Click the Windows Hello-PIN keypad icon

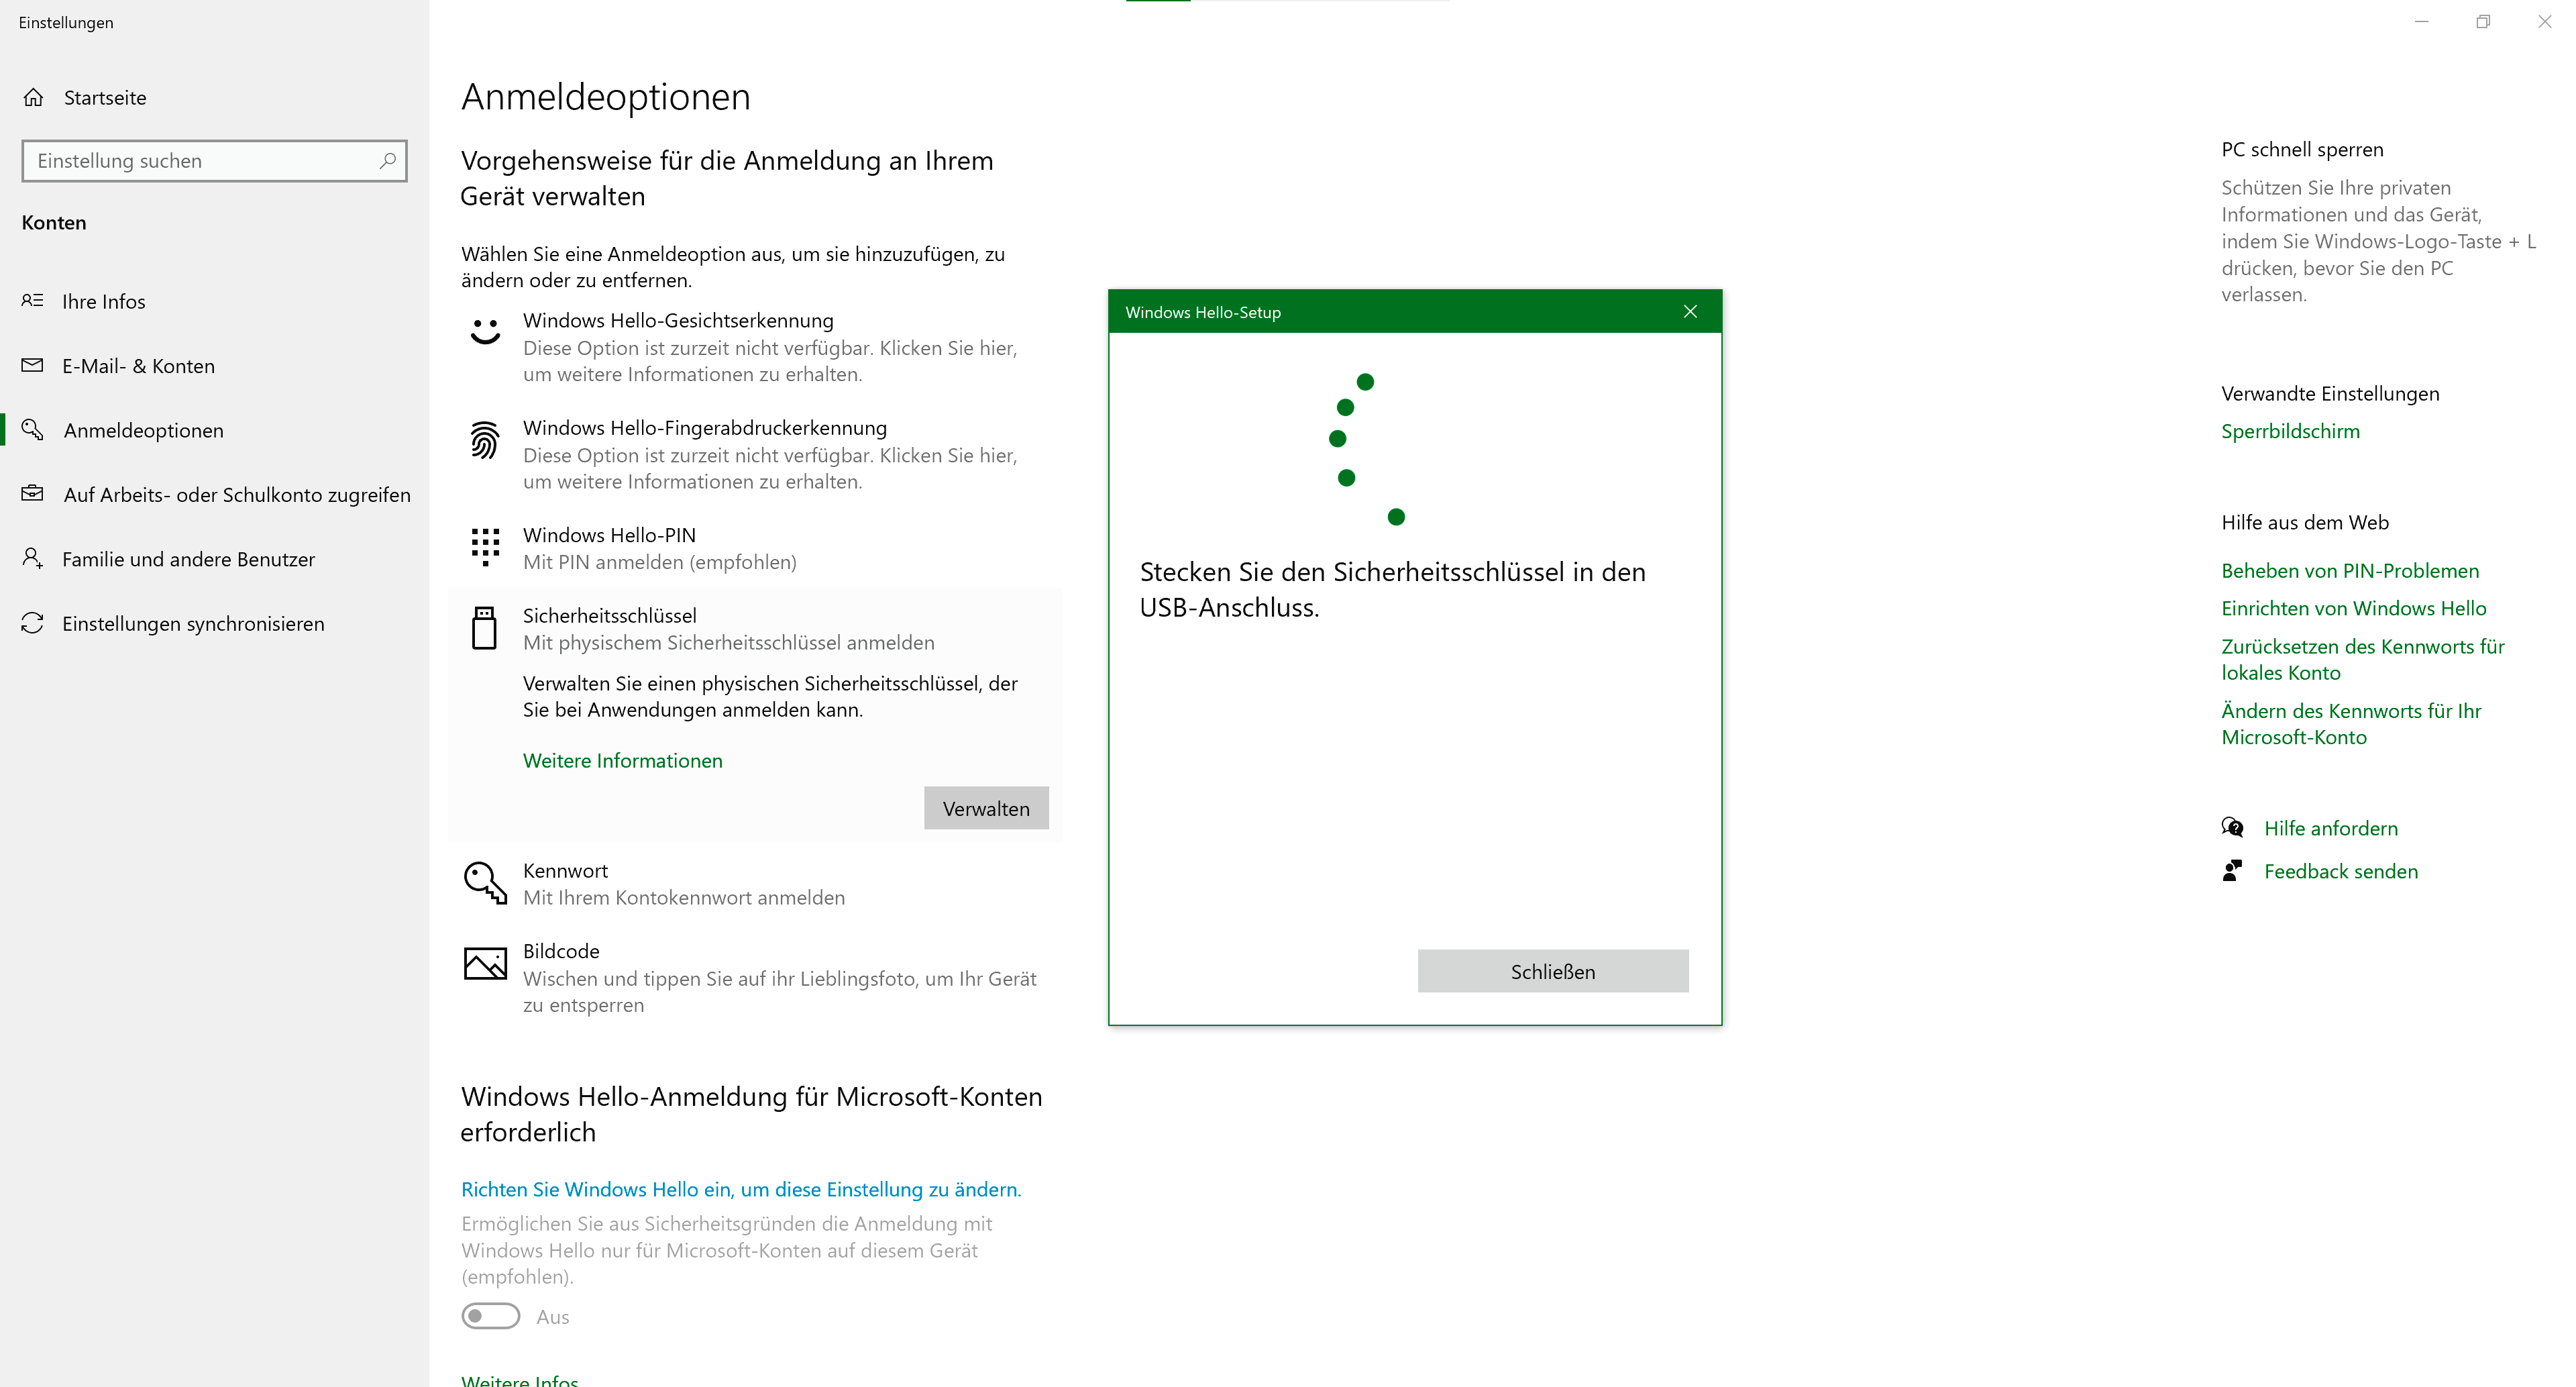[x=485, y=547]
